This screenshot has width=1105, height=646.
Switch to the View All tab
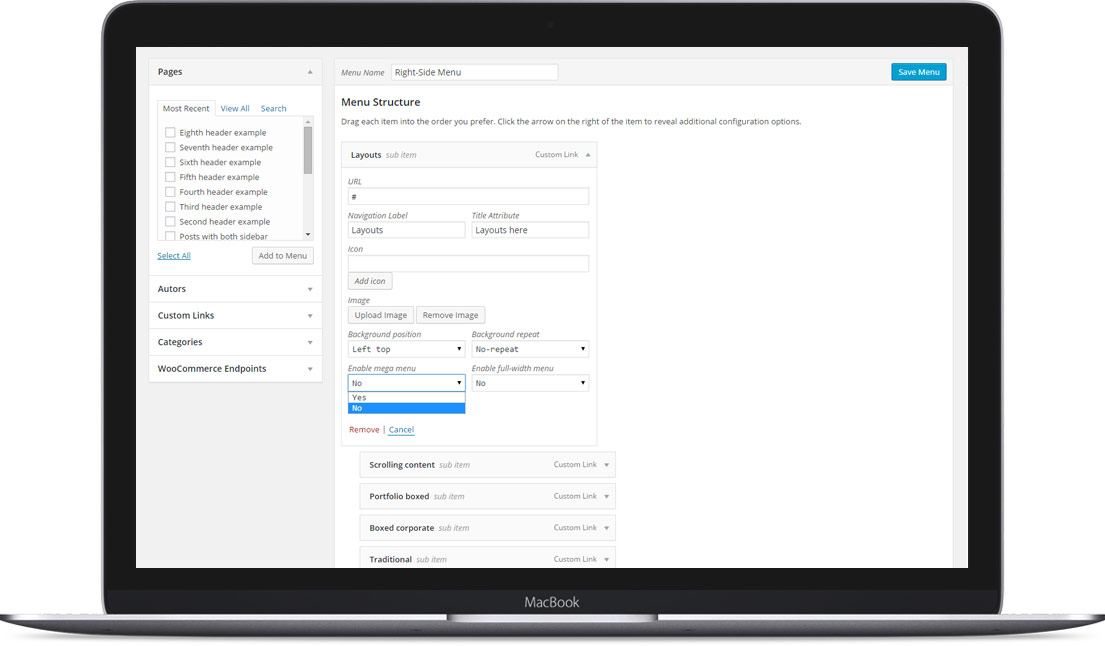235,109
